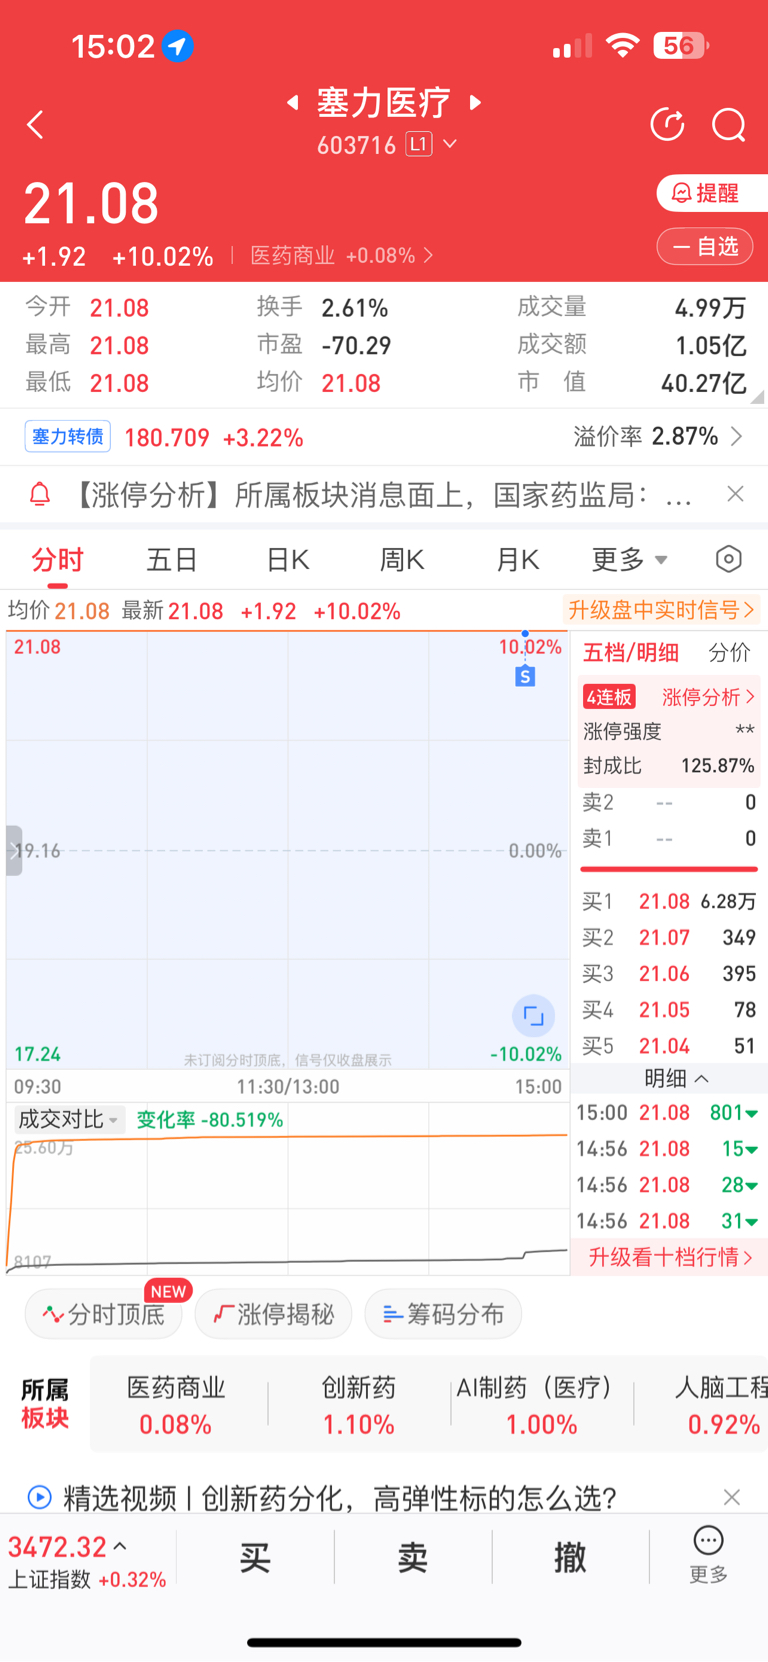Close the 精选视频 banner
The height and width of the screenshot is (1662, 768).
[x=732, y=1497]
